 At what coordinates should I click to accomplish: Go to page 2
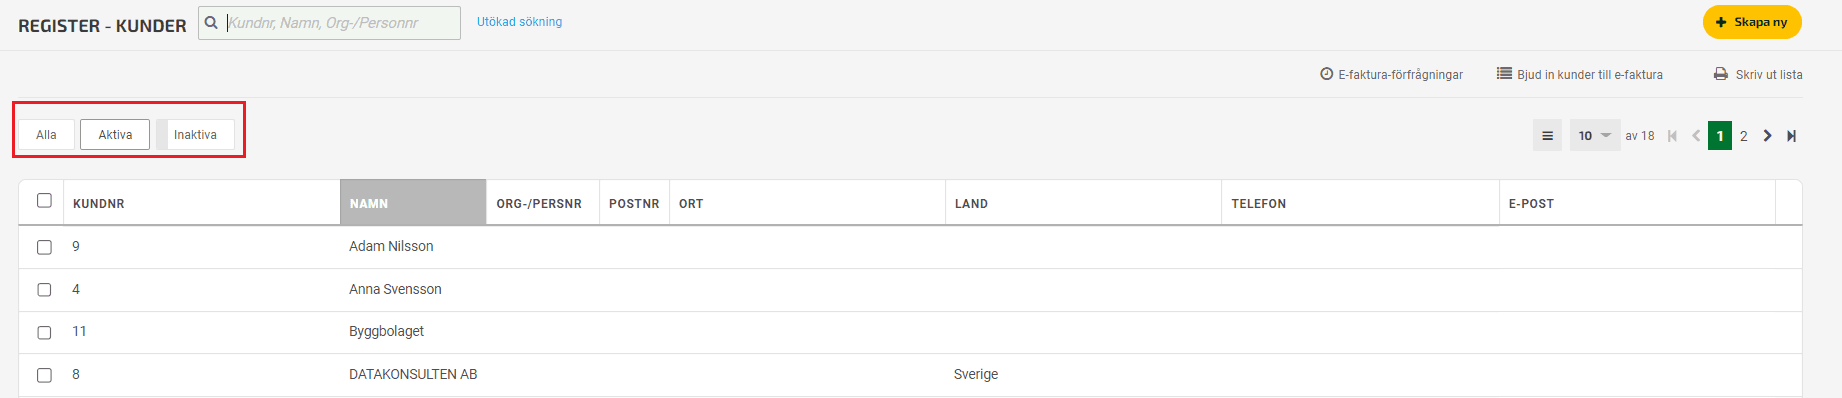[1743, 136]
